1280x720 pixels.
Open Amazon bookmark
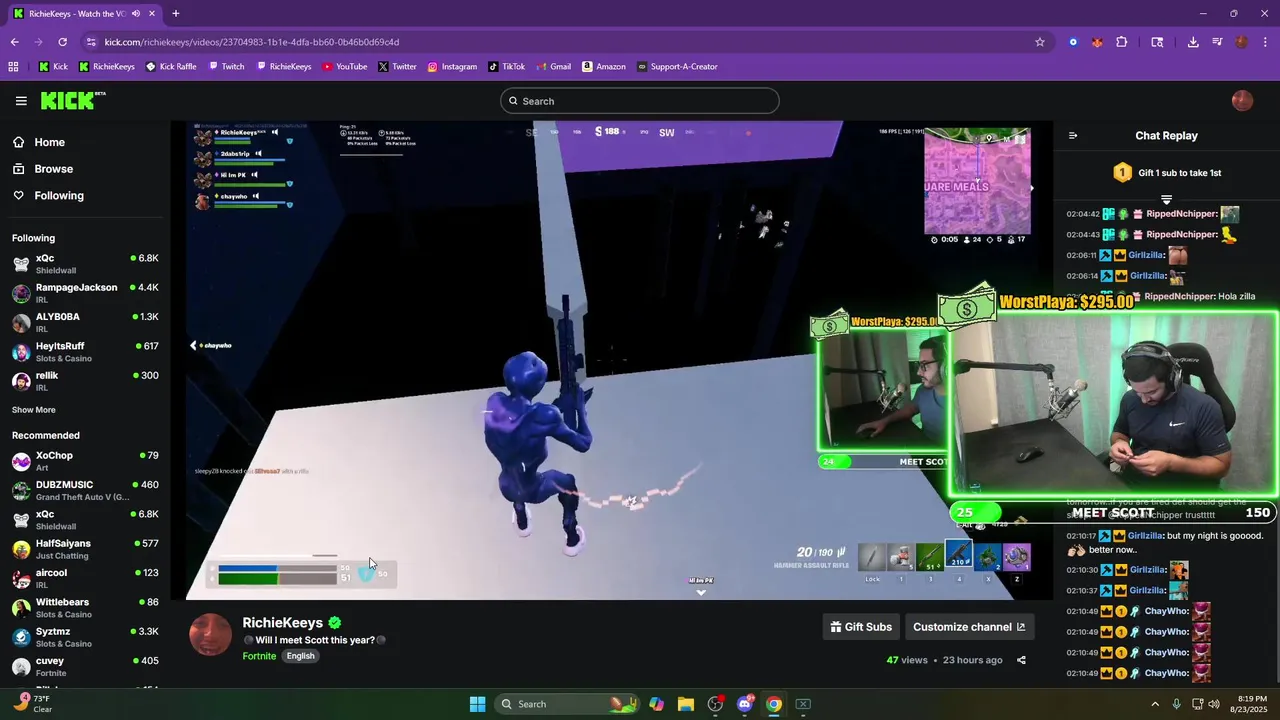point(603,67)
